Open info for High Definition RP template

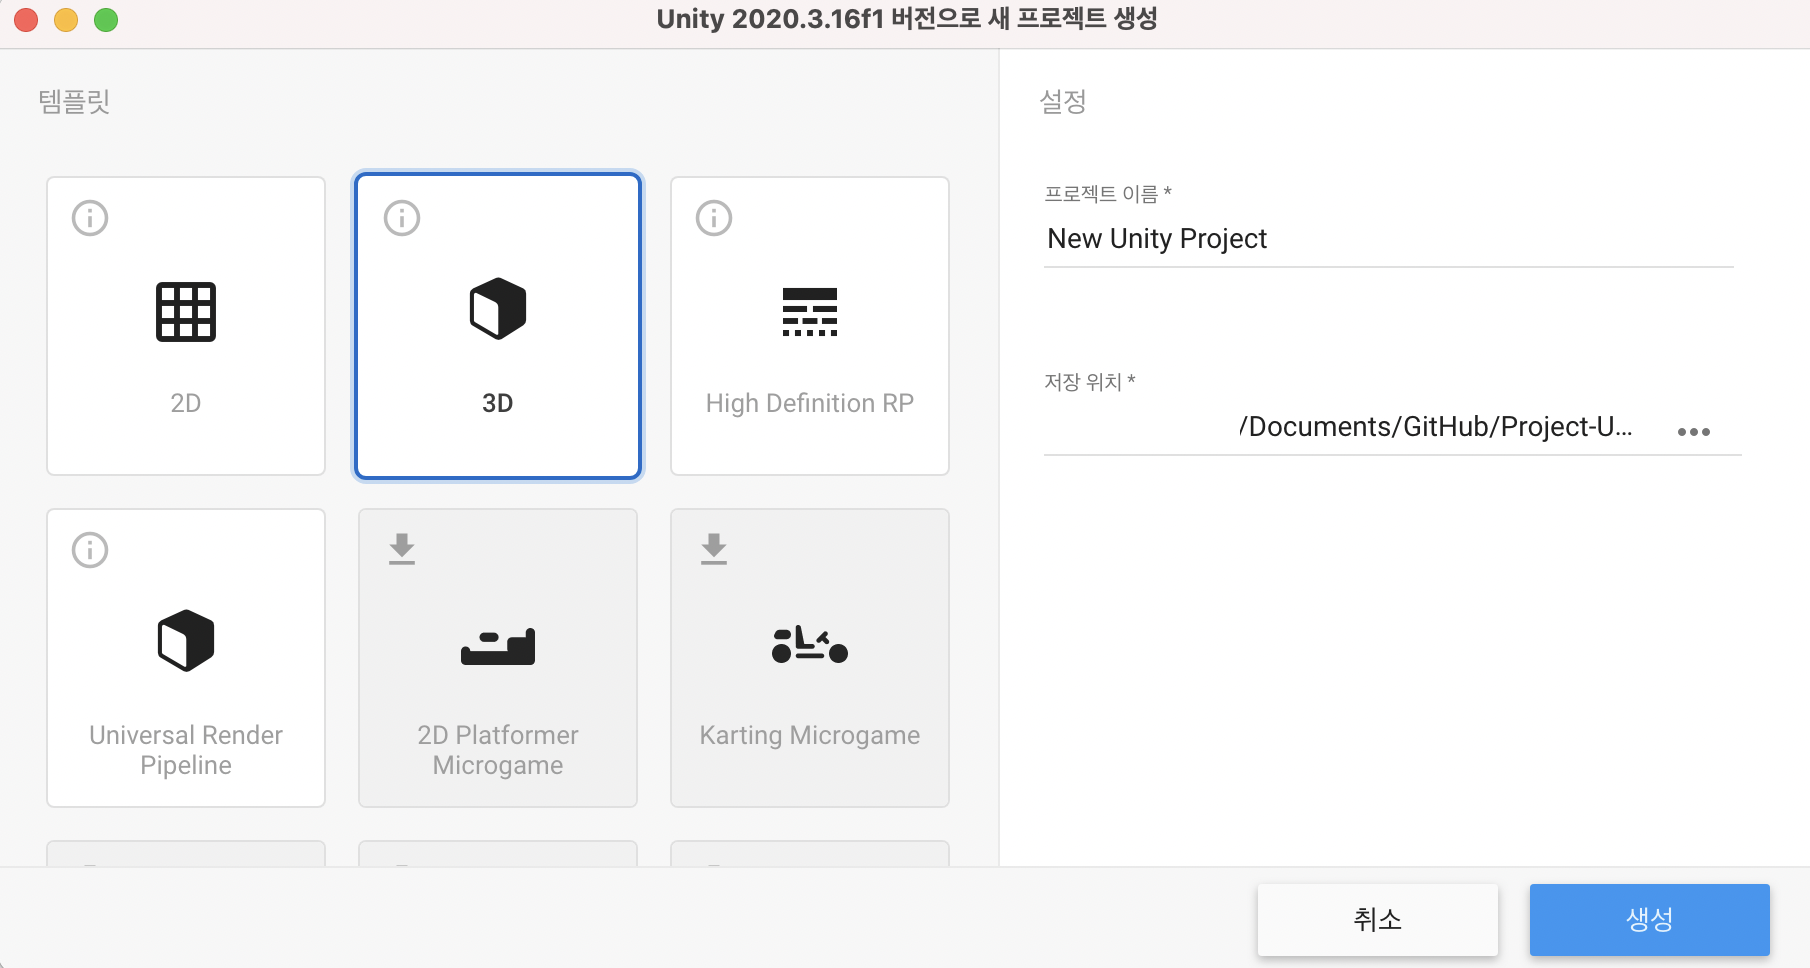pos(714,218)
